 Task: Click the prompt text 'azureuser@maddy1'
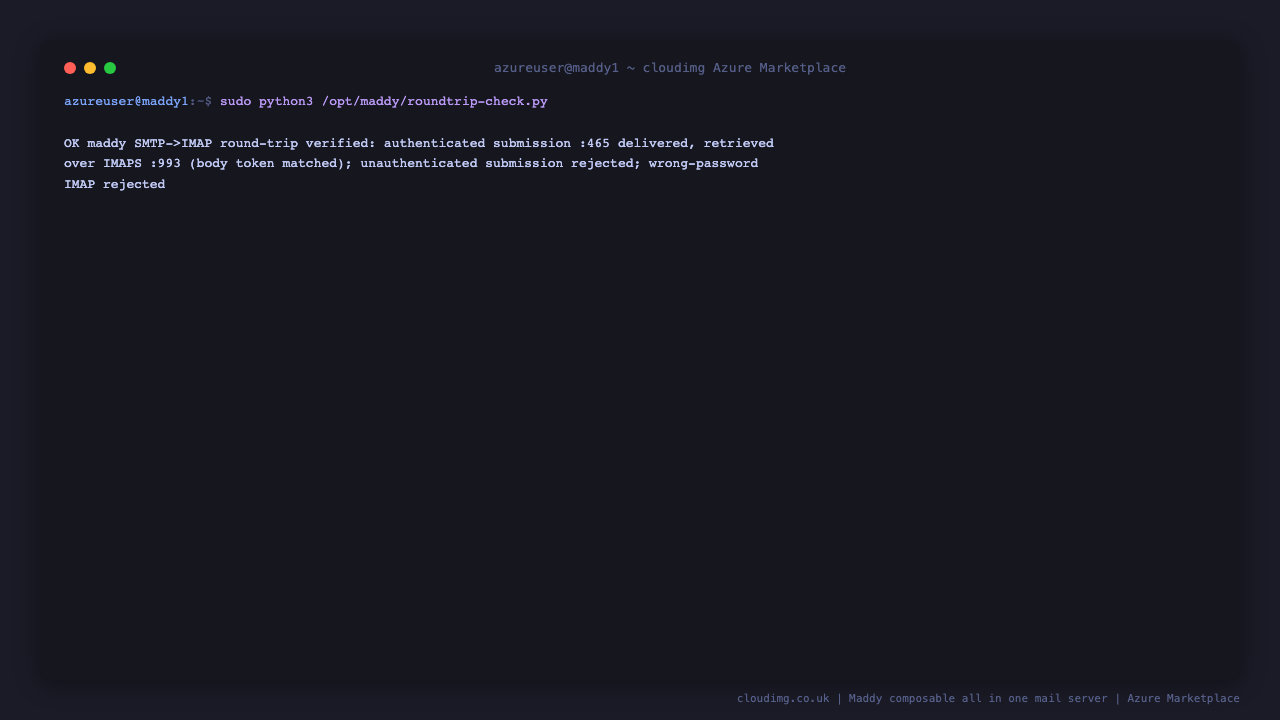[126, 102]
